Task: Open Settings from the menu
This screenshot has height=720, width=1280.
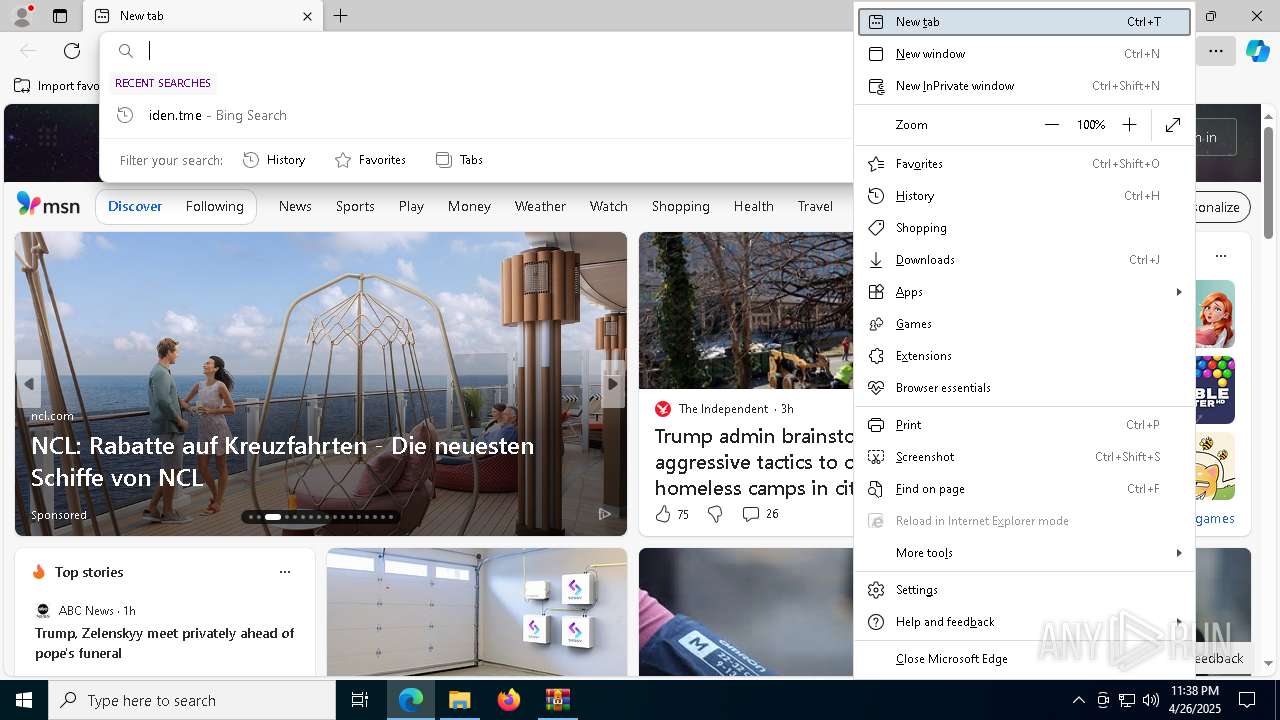Action: point(1025,590)
